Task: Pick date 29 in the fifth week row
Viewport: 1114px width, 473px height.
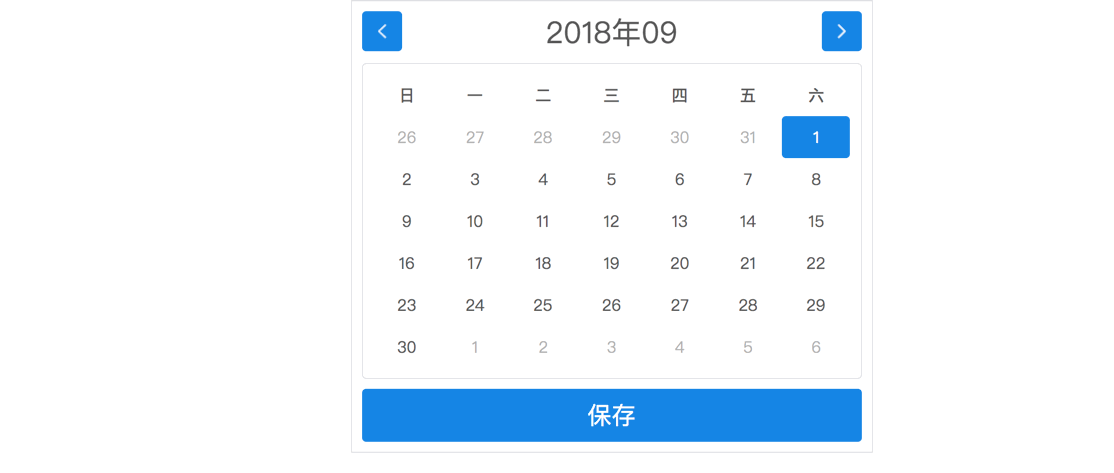Action: coord(816,305)
